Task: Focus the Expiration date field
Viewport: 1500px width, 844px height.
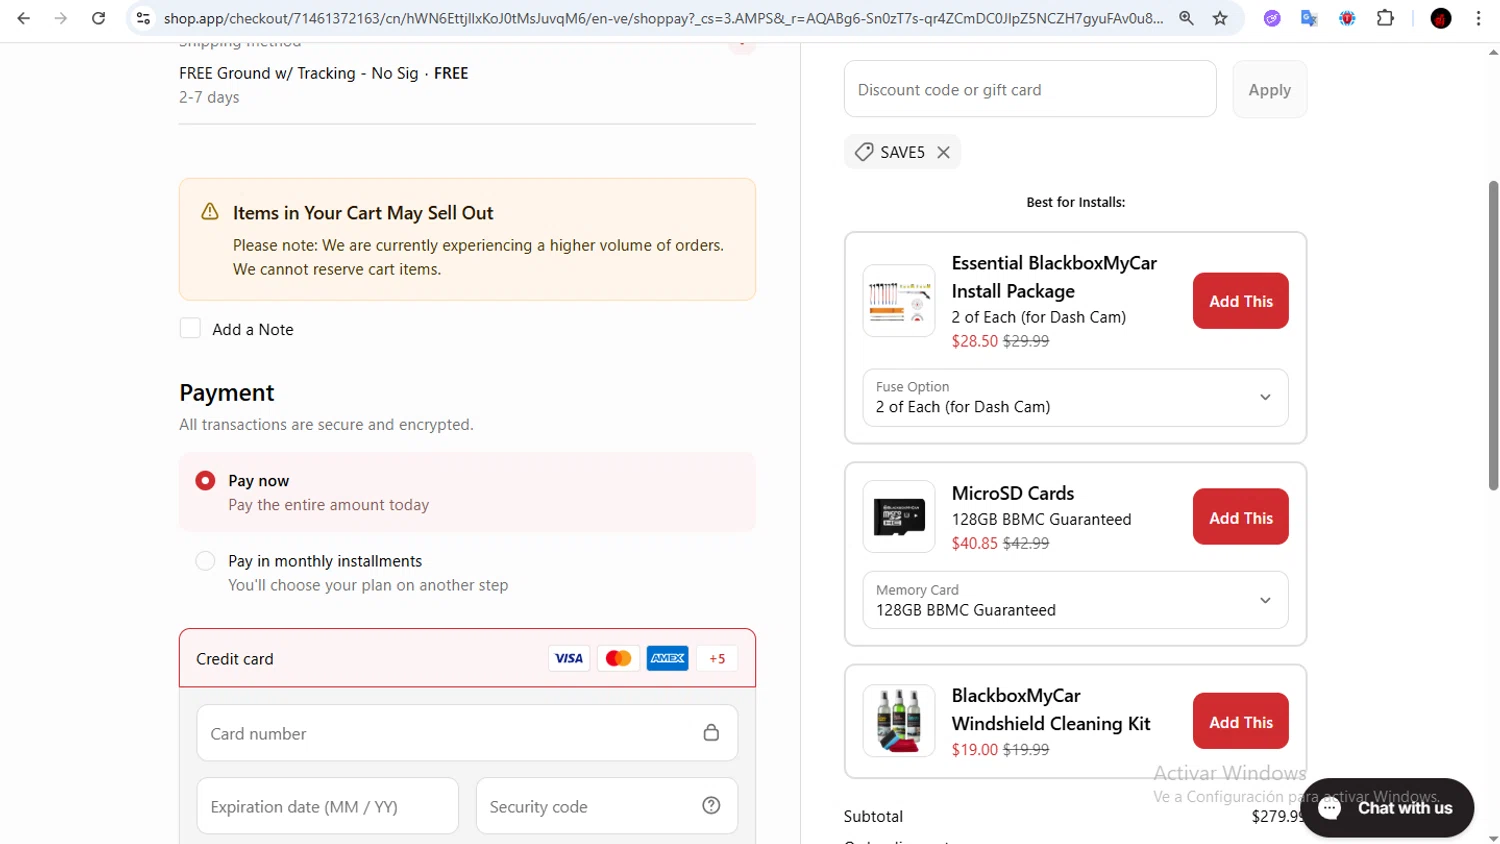Action: pos(327,806)
